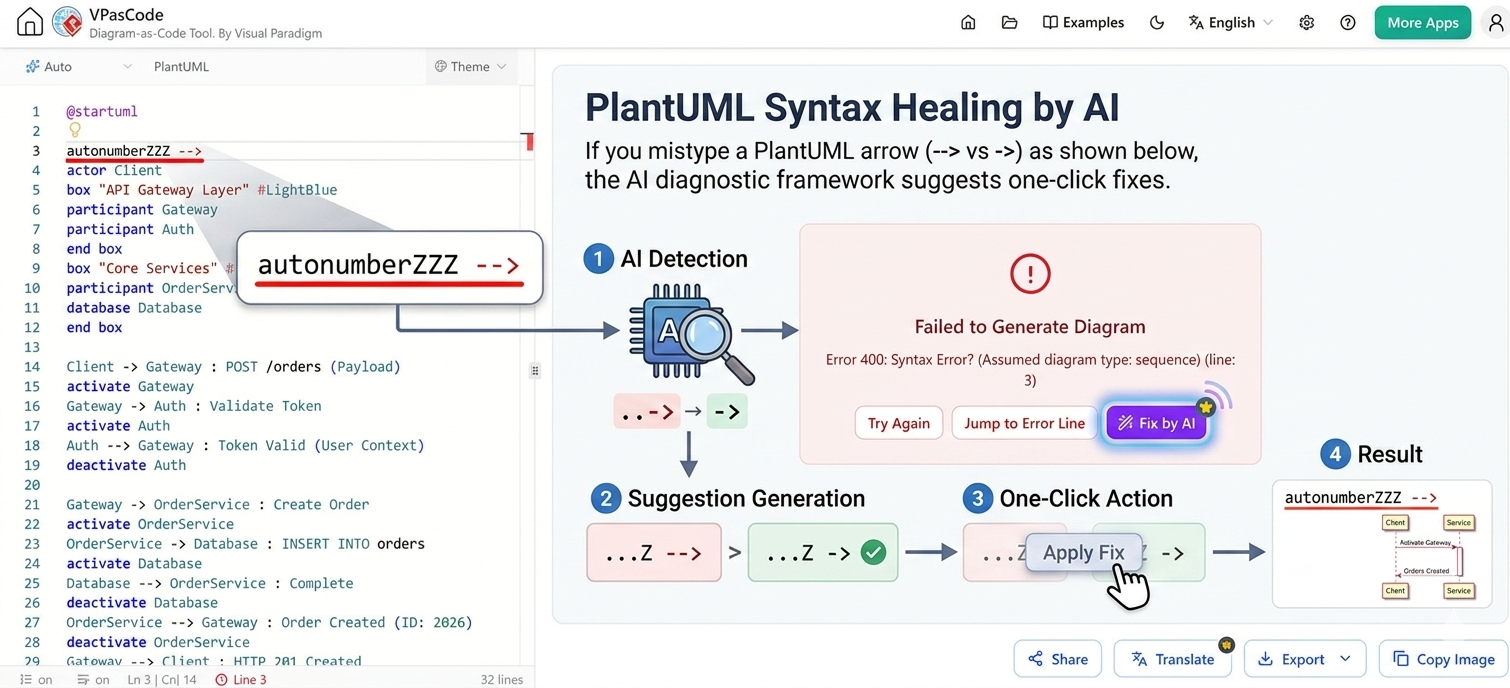This screenshot has height=688, width=1510.
Task: Click the Share button
Action: (x=1057, y=659)
